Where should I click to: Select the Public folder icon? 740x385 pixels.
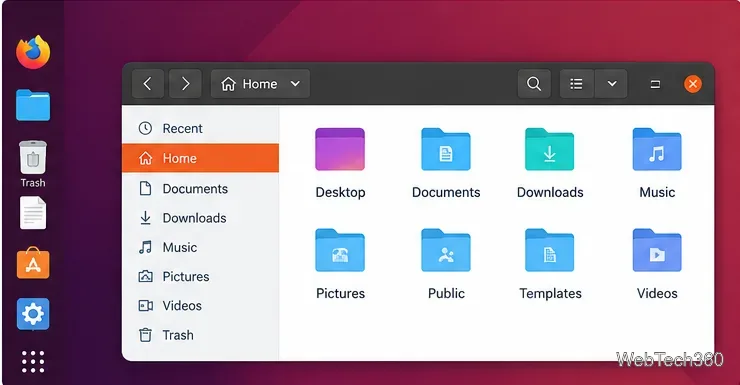coord(446,250)
